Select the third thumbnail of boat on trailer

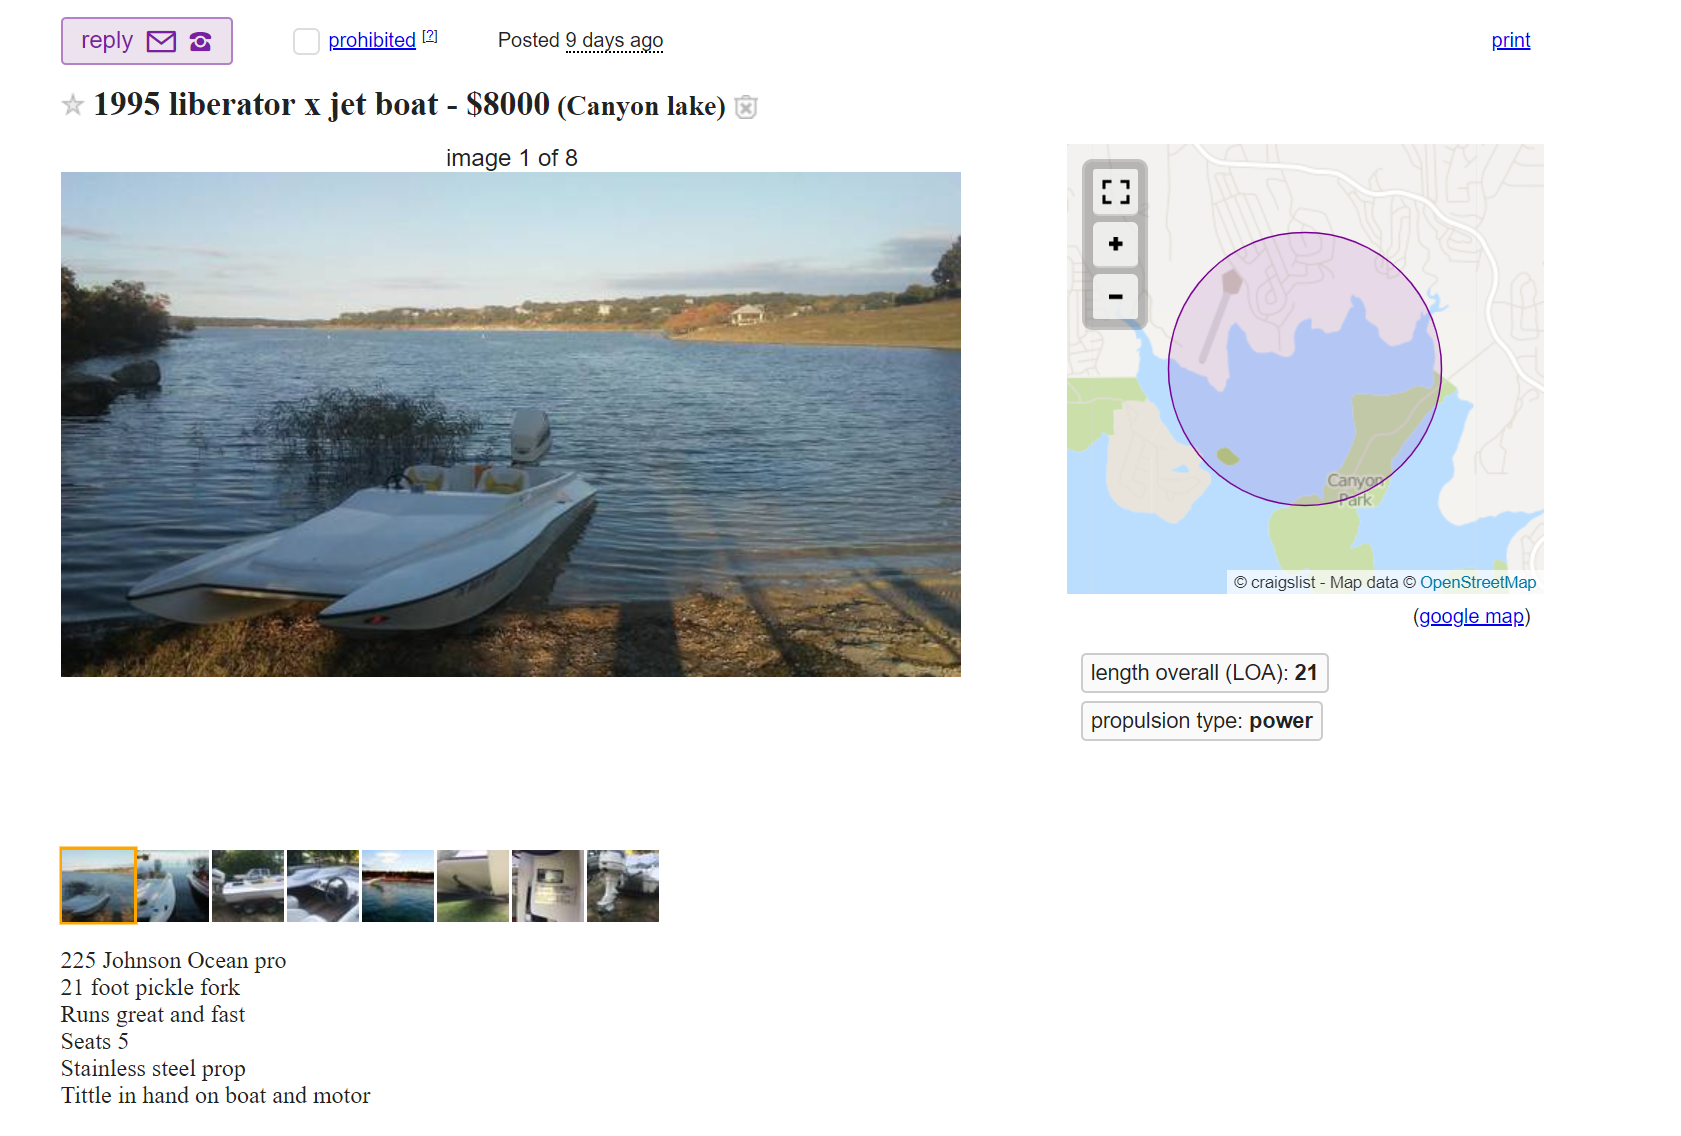click(x=248, y=886)
